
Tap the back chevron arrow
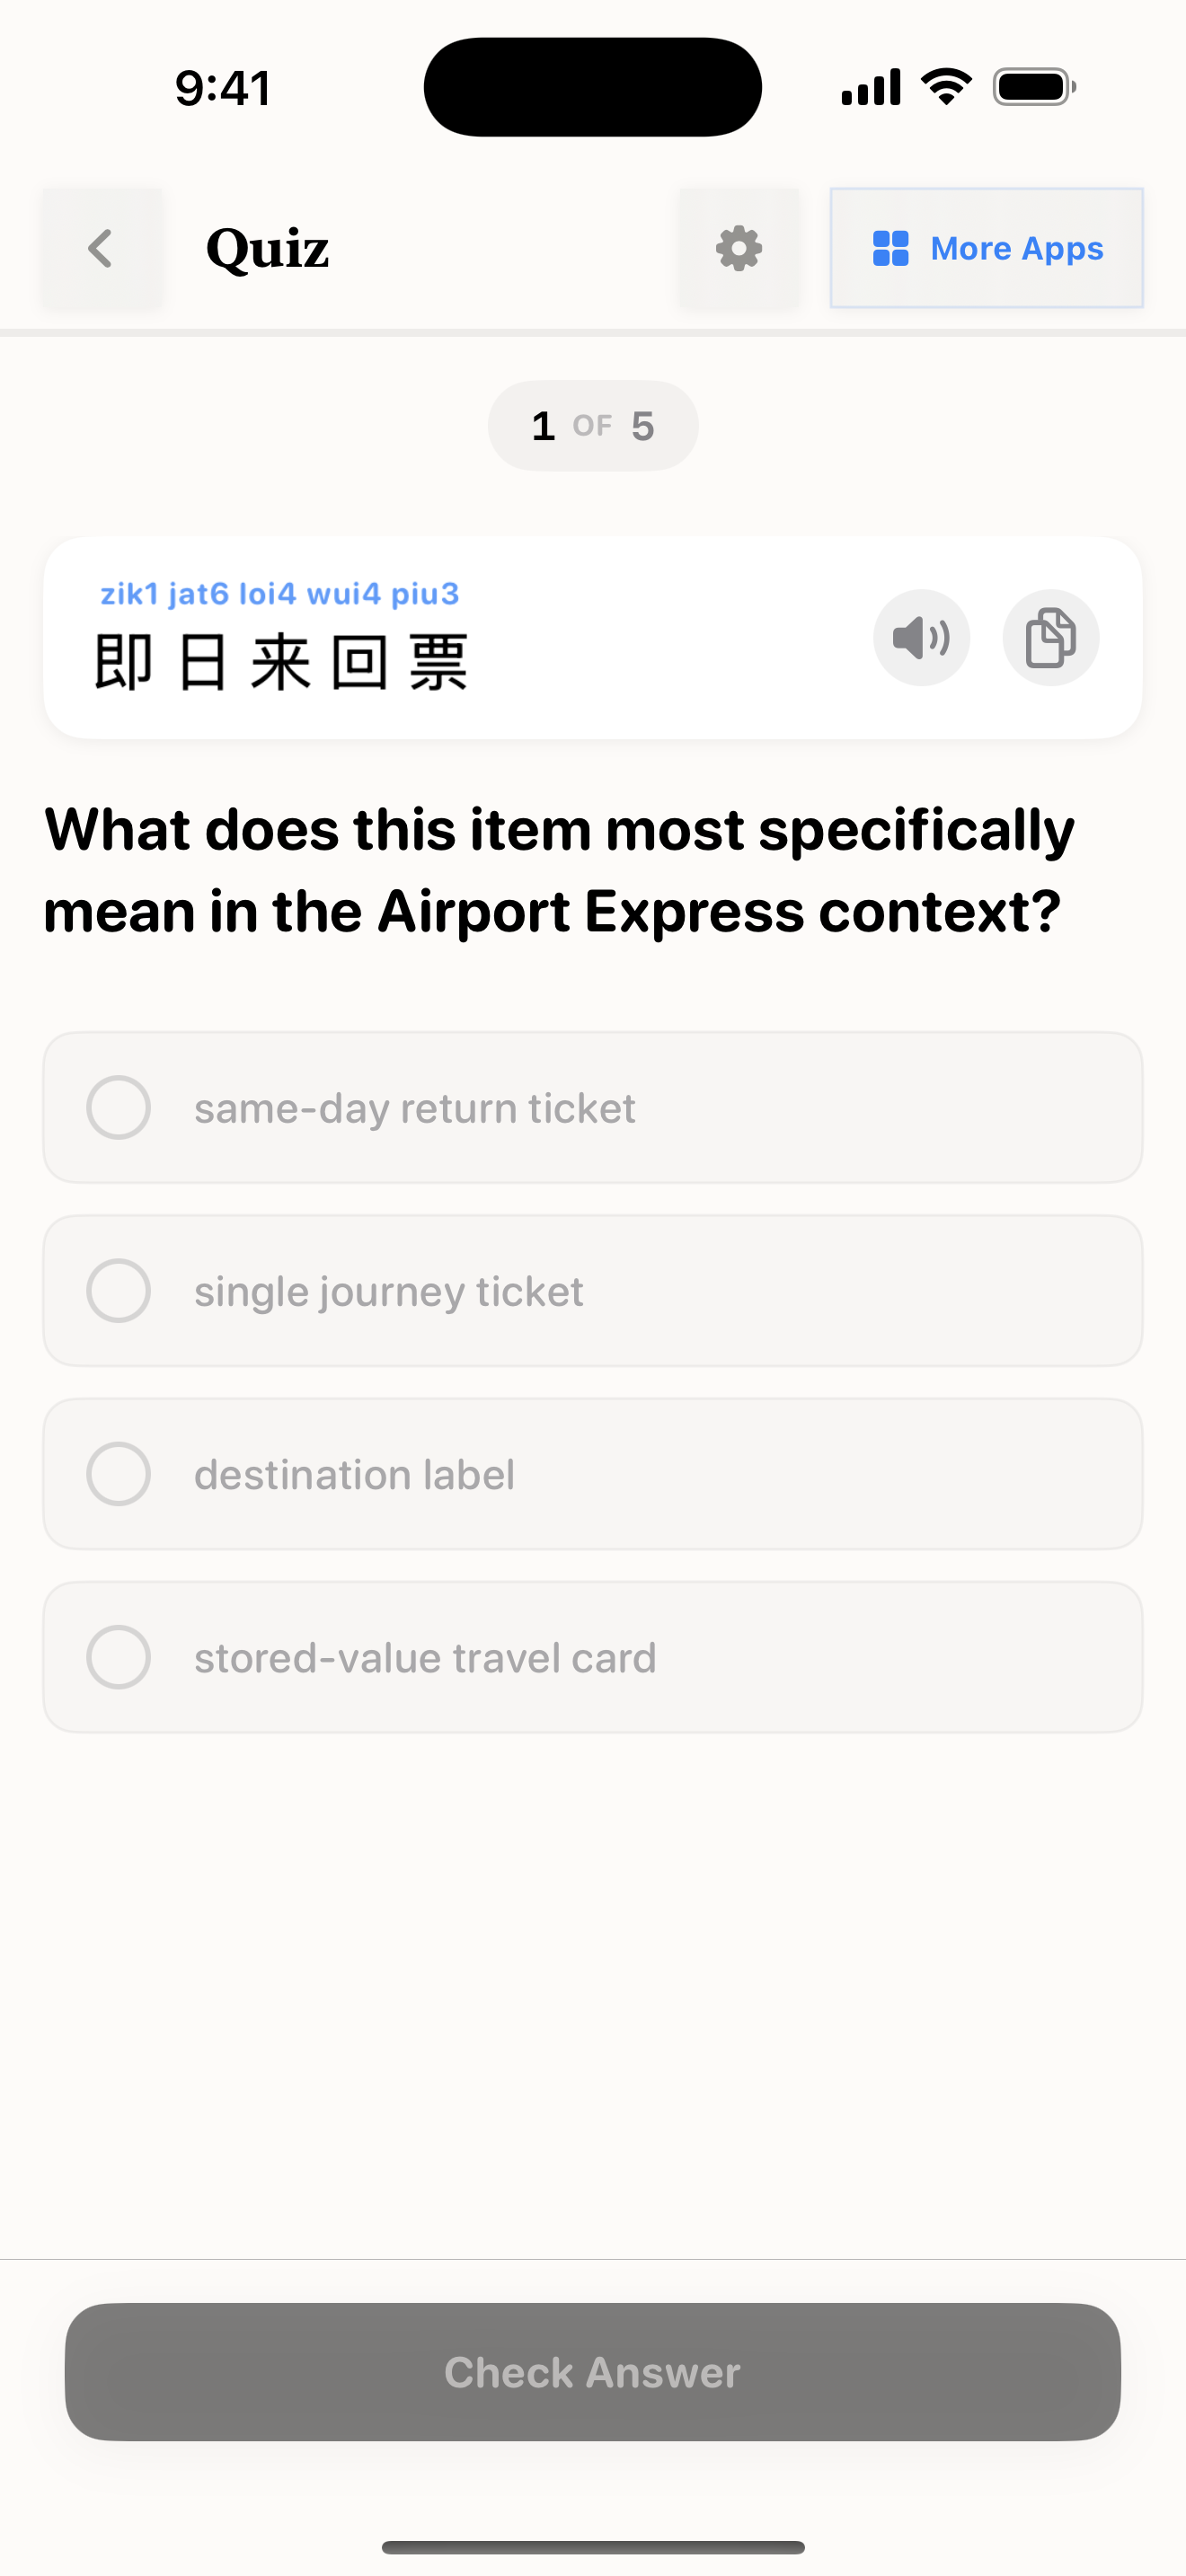point(101,248)
